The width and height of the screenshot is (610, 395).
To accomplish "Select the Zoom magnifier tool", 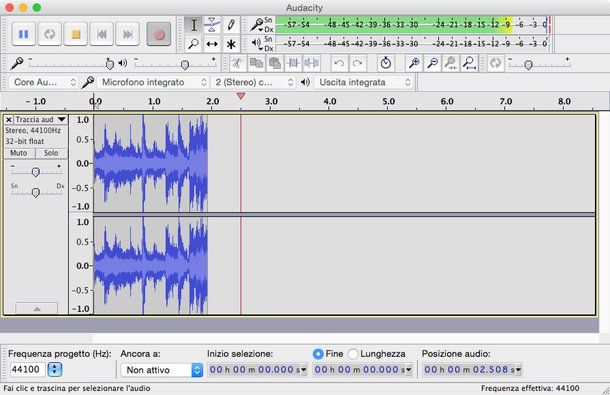I will (x=193, y=44).
